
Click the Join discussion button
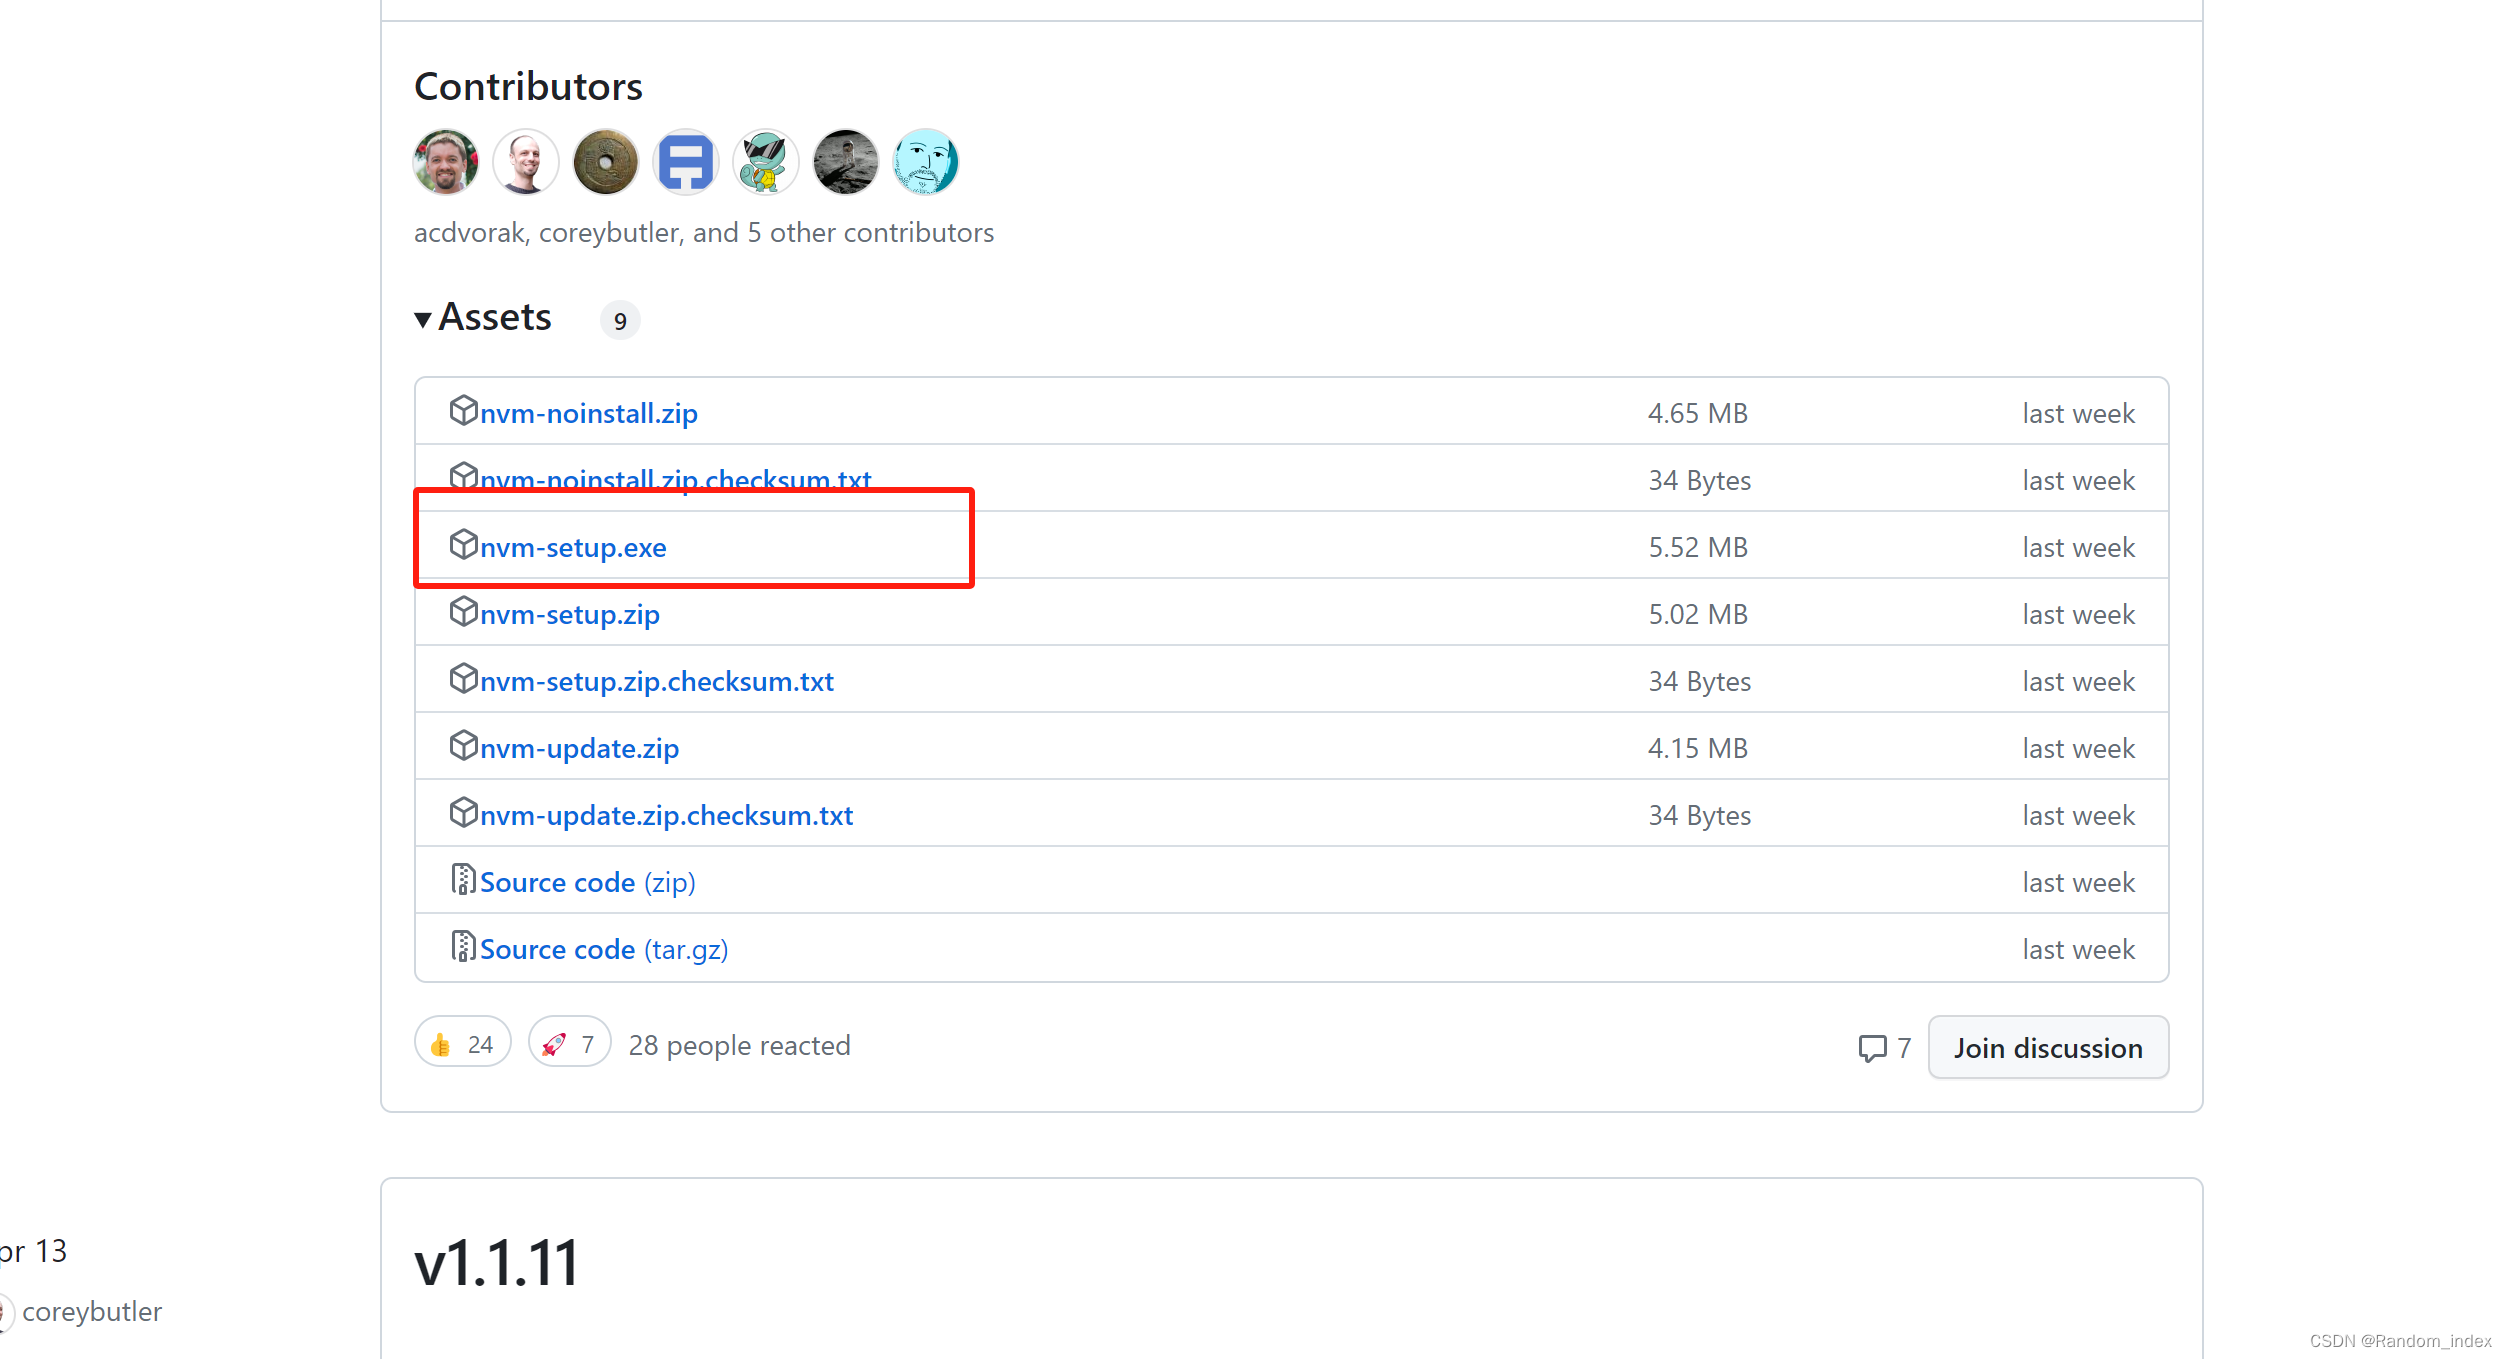(x=2047, y=1047)
